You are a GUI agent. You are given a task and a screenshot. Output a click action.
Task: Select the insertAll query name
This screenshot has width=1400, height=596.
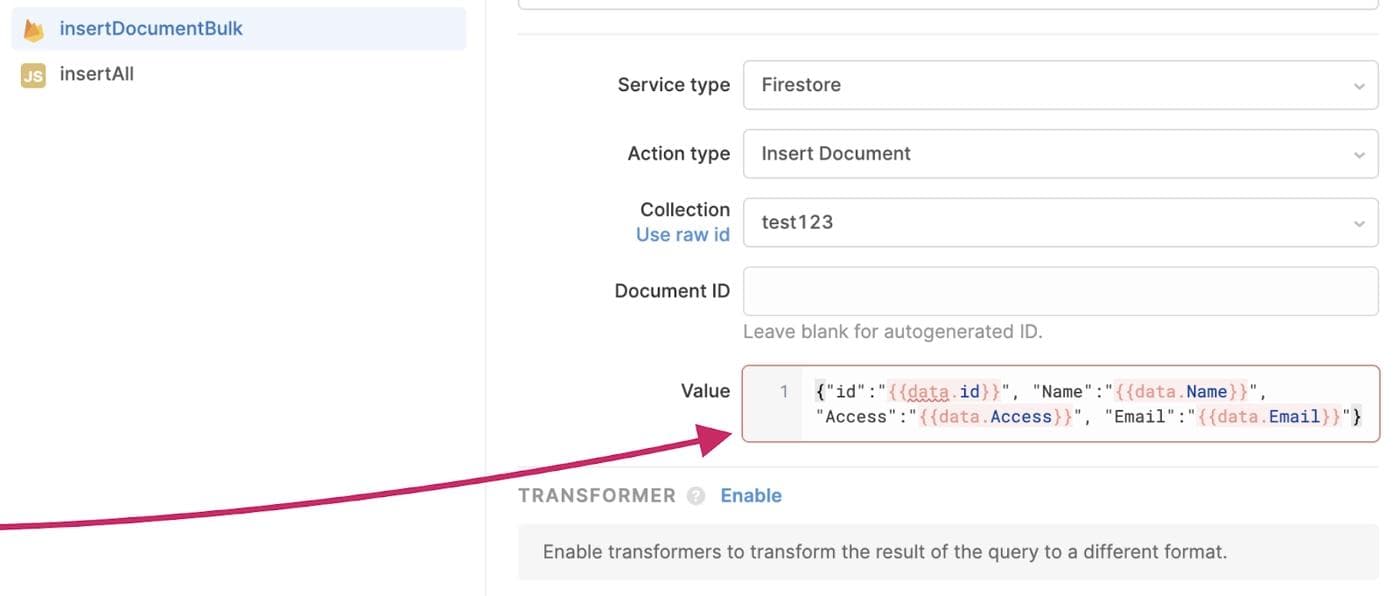pos(97,74)
